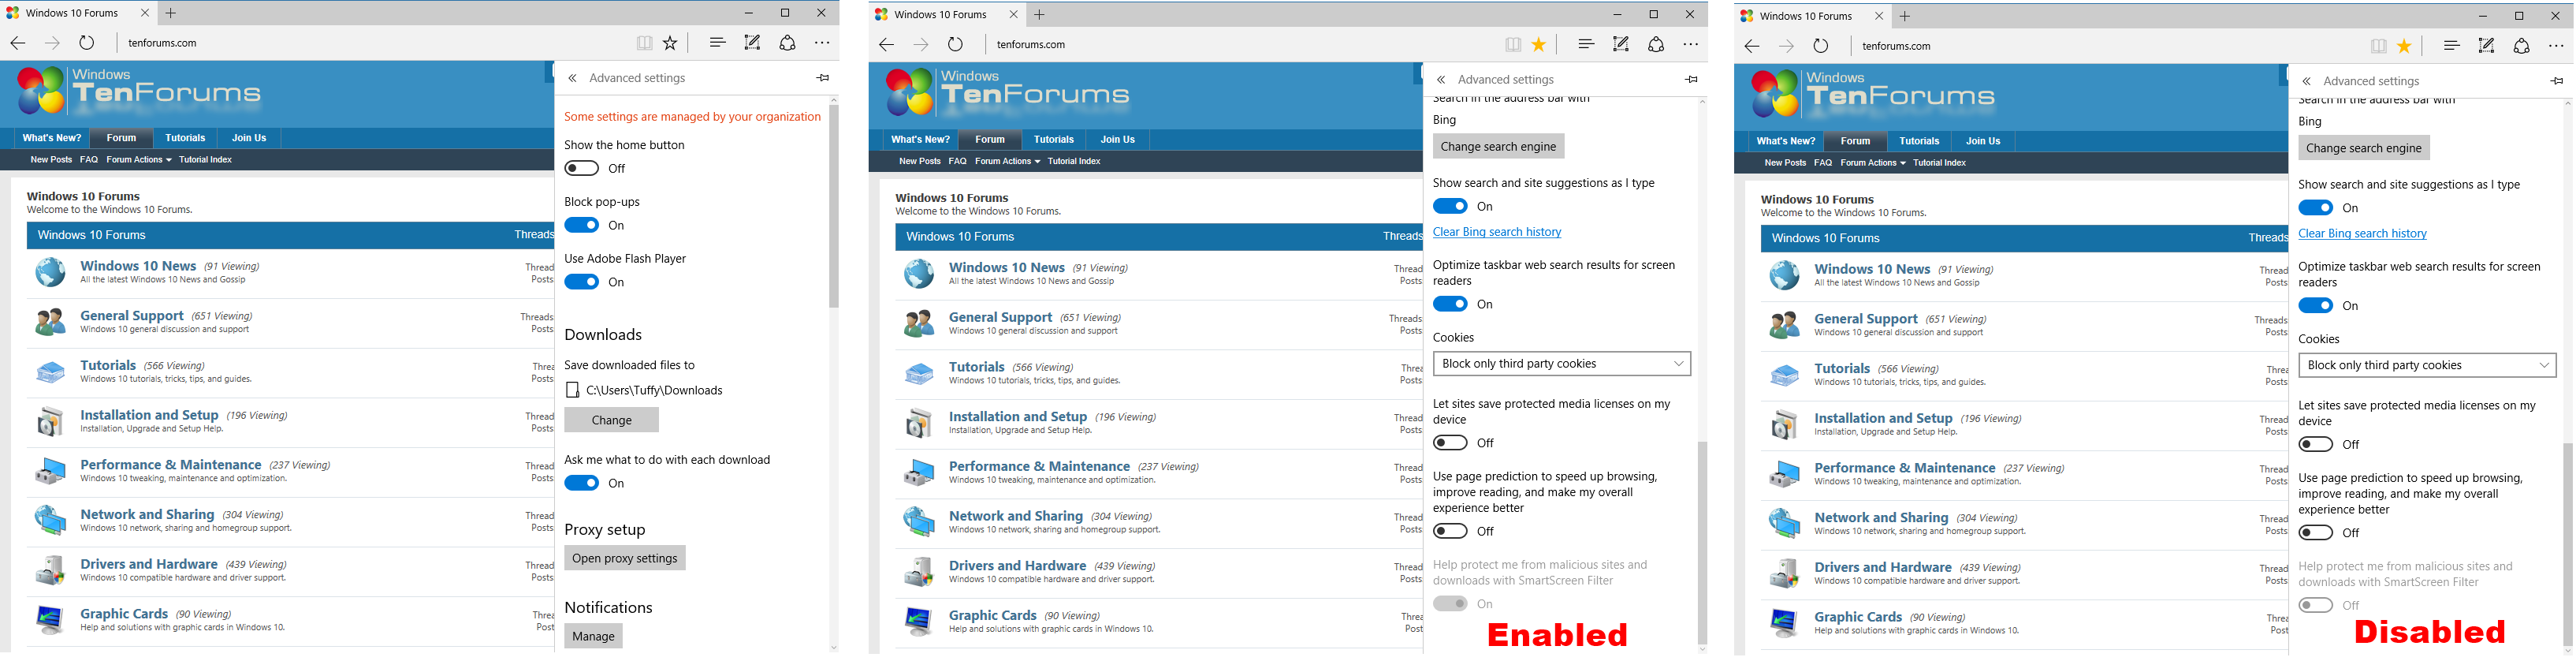Select the Forum tab in the right window
2576x661 pixels.
[1855, 141]
